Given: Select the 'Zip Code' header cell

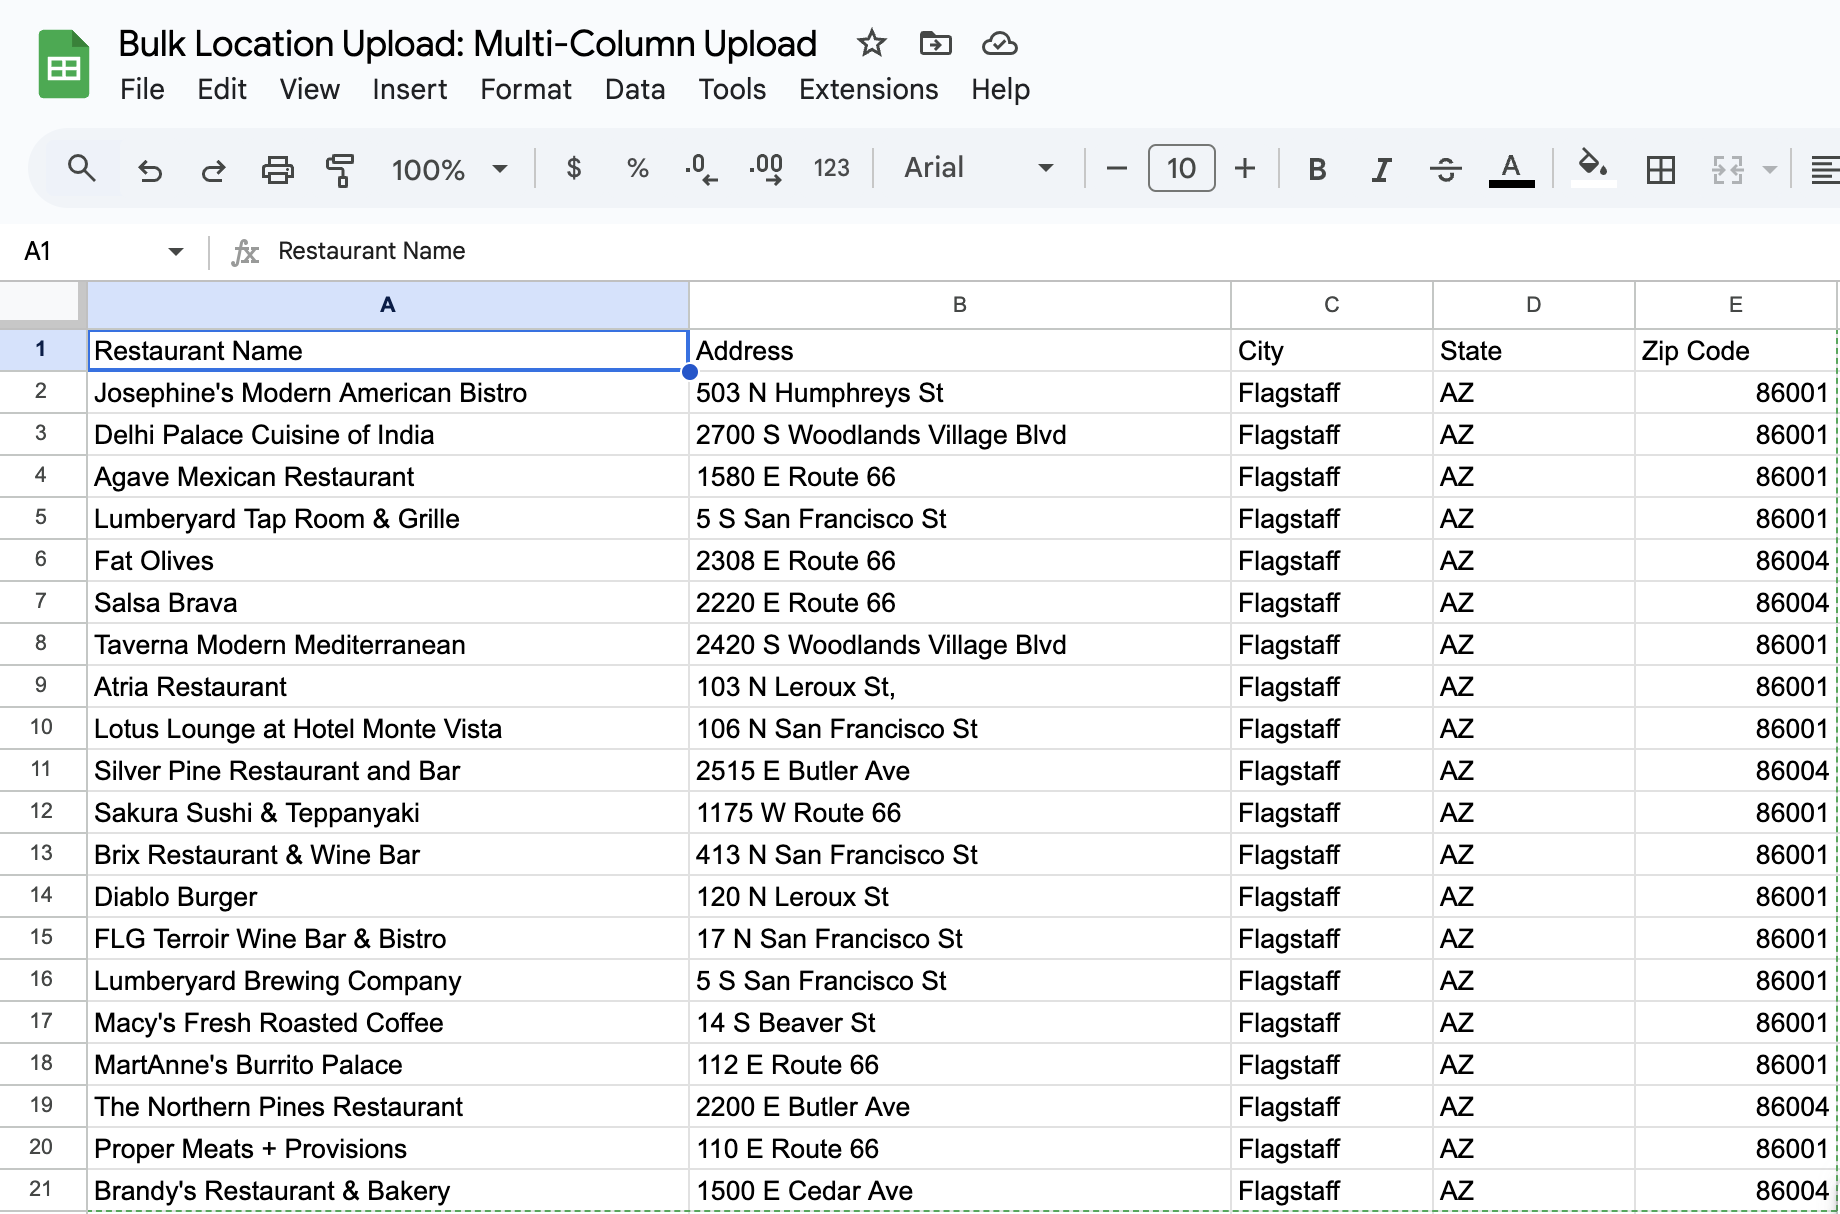Looking at the screenshot, I should coord(1736,351).
